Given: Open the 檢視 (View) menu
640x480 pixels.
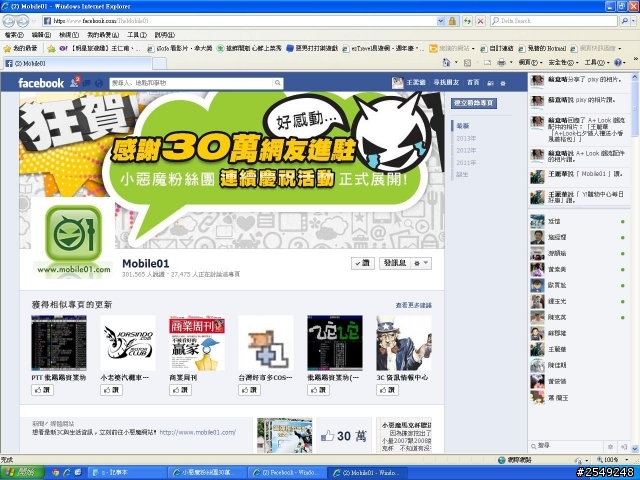Looking at the screenshot, I should pyautogui.click(x=69, y=35).
